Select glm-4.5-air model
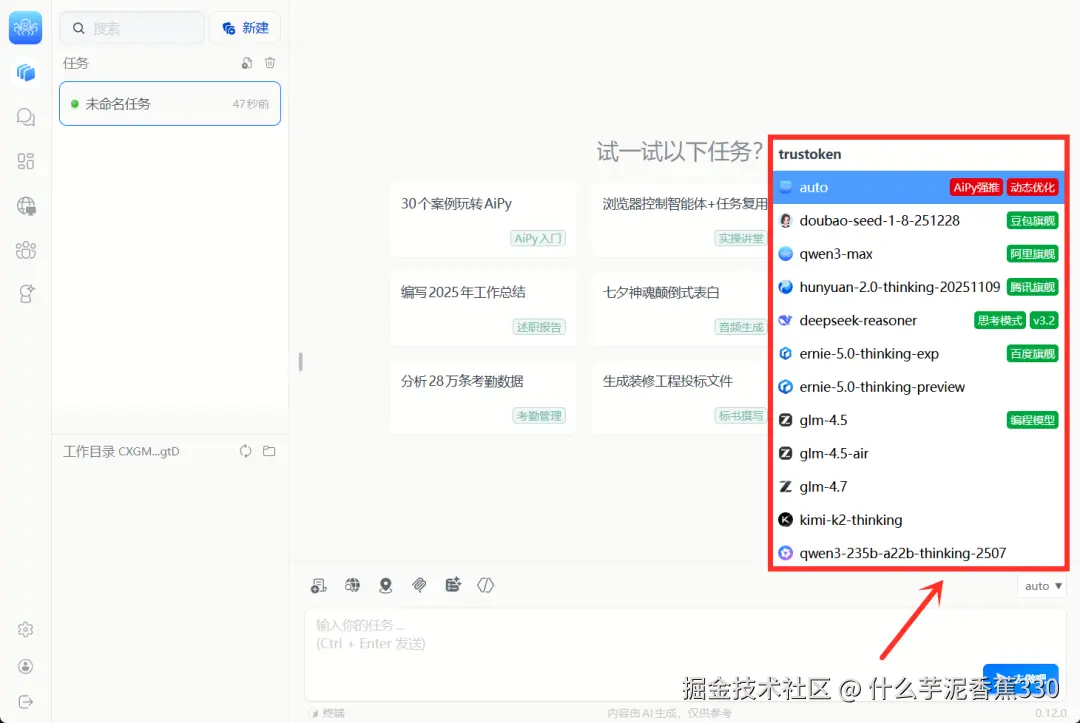This screenshot has height=723, width=1080. [x=918, y=453]
